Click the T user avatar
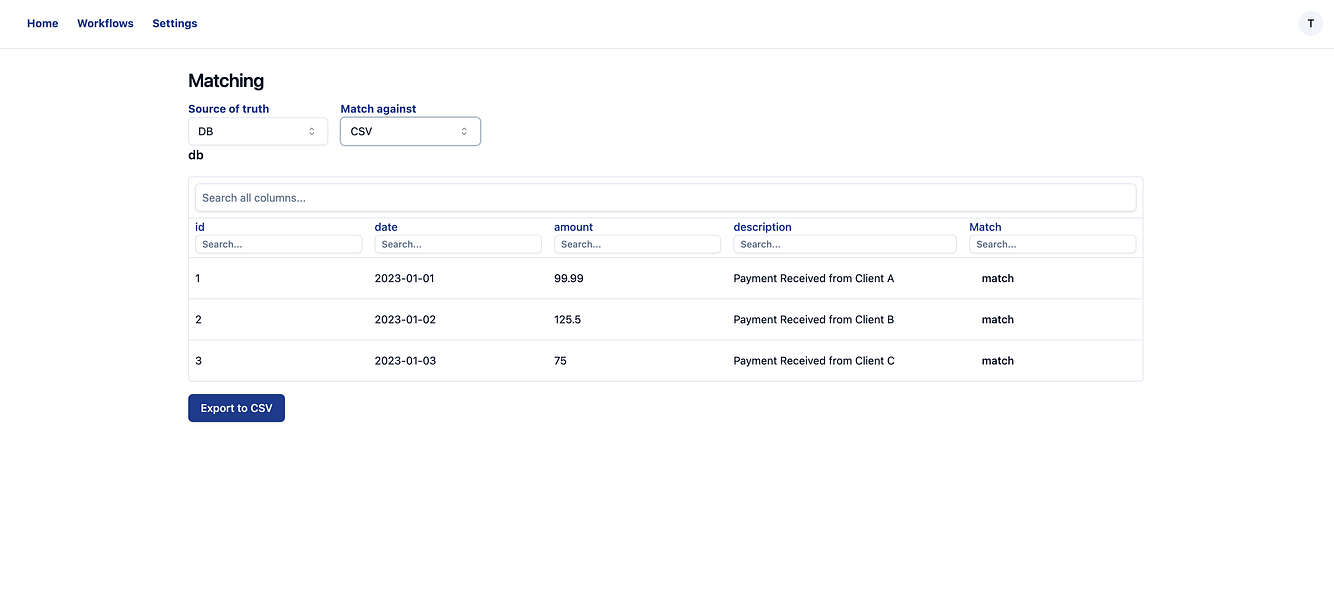Image resolution: width=1334 pixels, height=600 pixels. point(1310,23)
